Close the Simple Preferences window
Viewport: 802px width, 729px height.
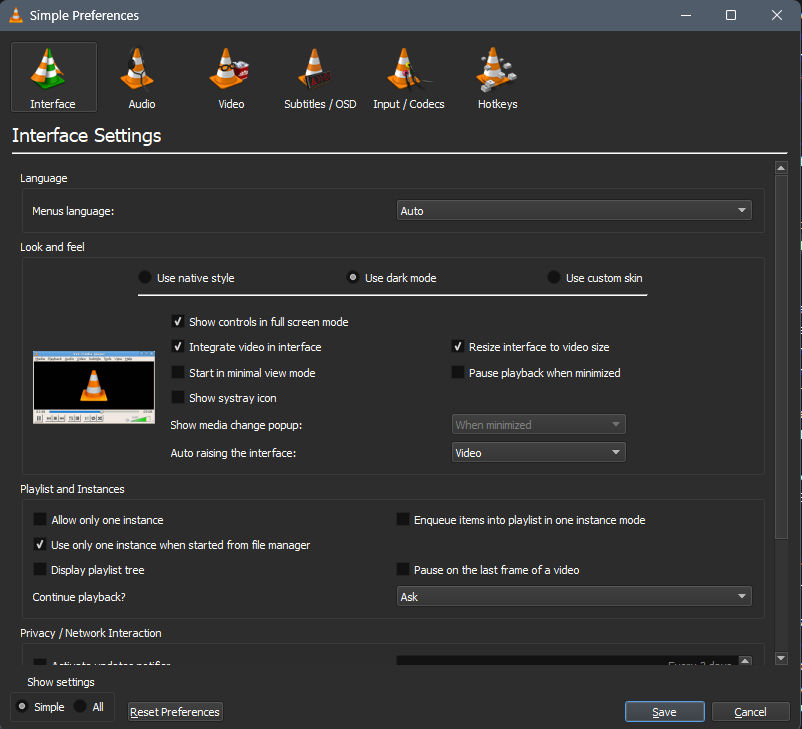(x=776, y=15)
